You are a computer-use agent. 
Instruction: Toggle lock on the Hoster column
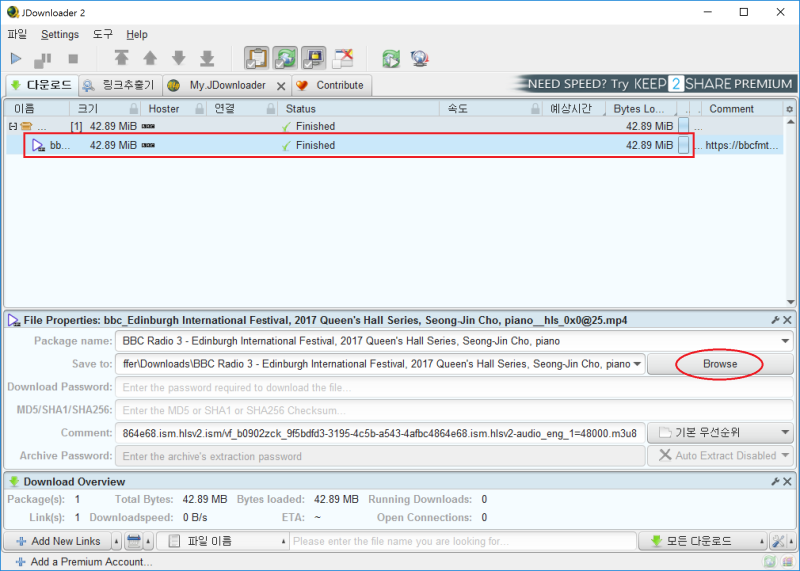(x=199, y=109)
